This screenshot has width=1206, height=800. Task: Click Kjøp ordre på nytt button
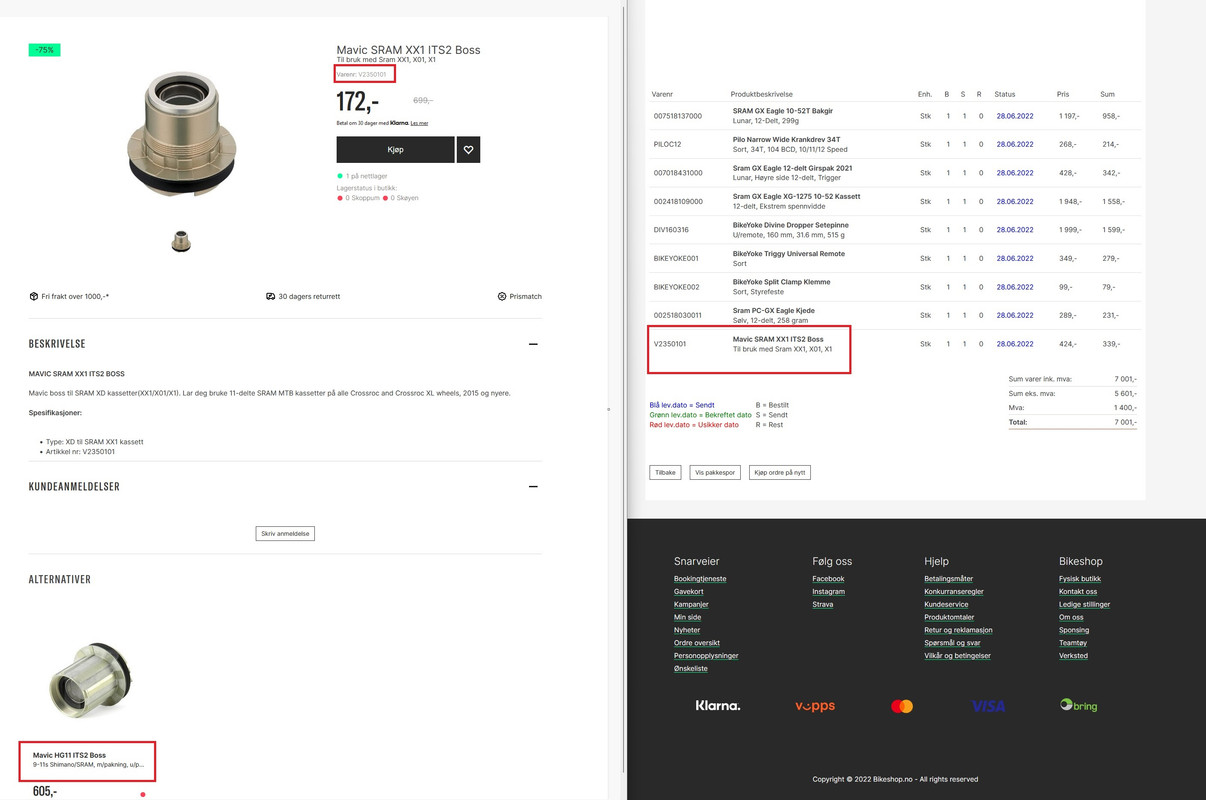click(780, 472)
